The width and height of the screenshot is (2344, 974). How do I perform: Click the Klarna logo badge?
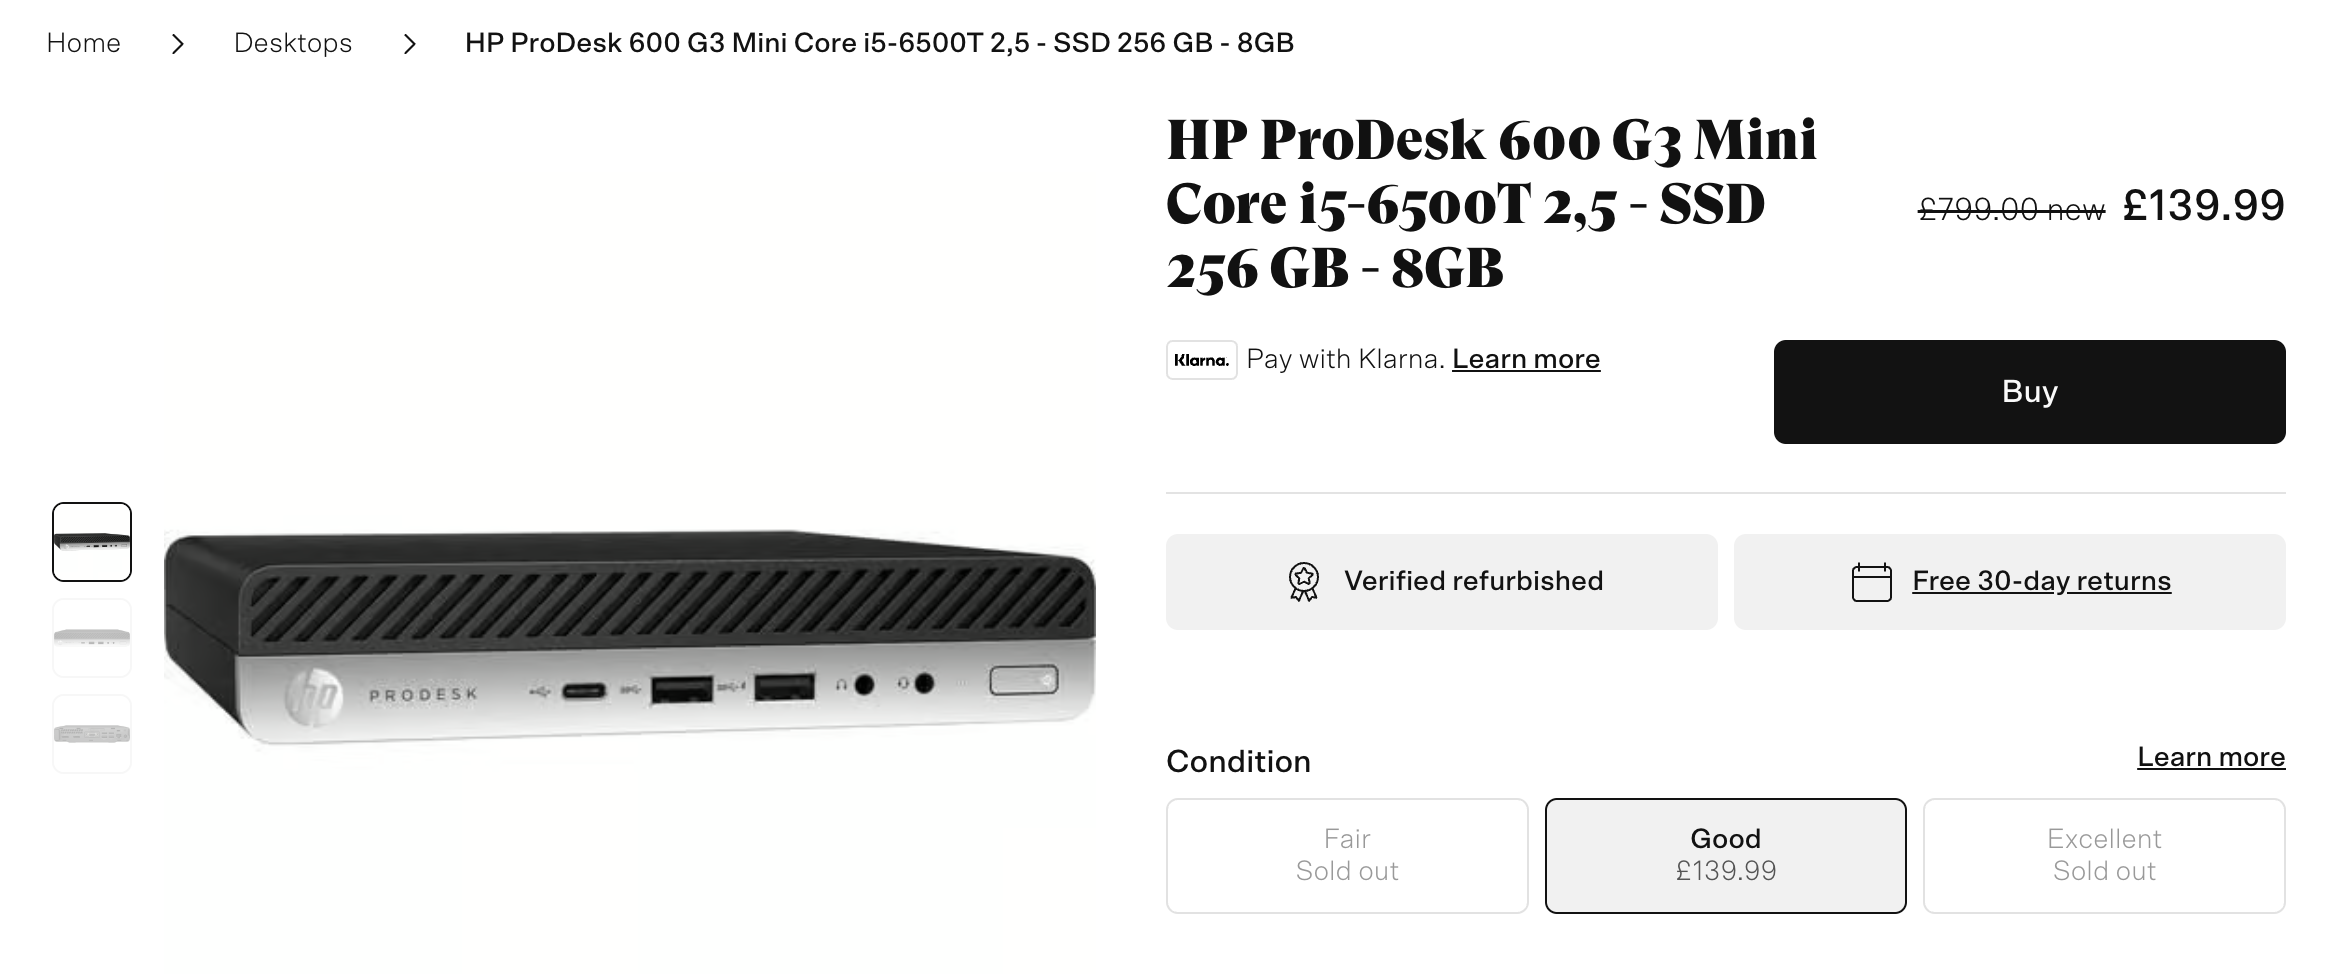click(x=1201, y=360)
